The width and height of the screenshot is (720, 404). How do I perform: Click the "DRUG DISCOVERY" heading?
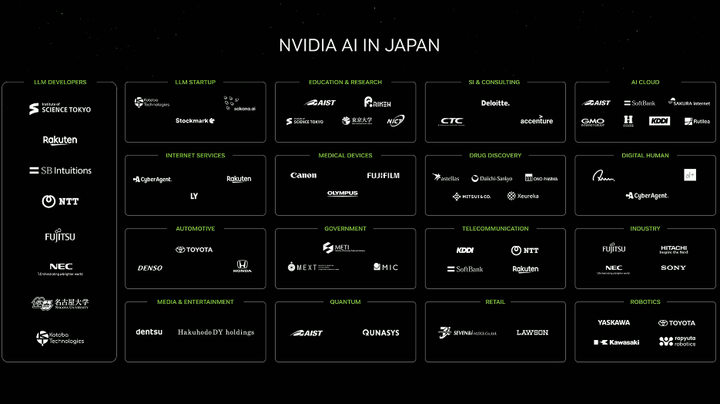[x=495, y=156]
